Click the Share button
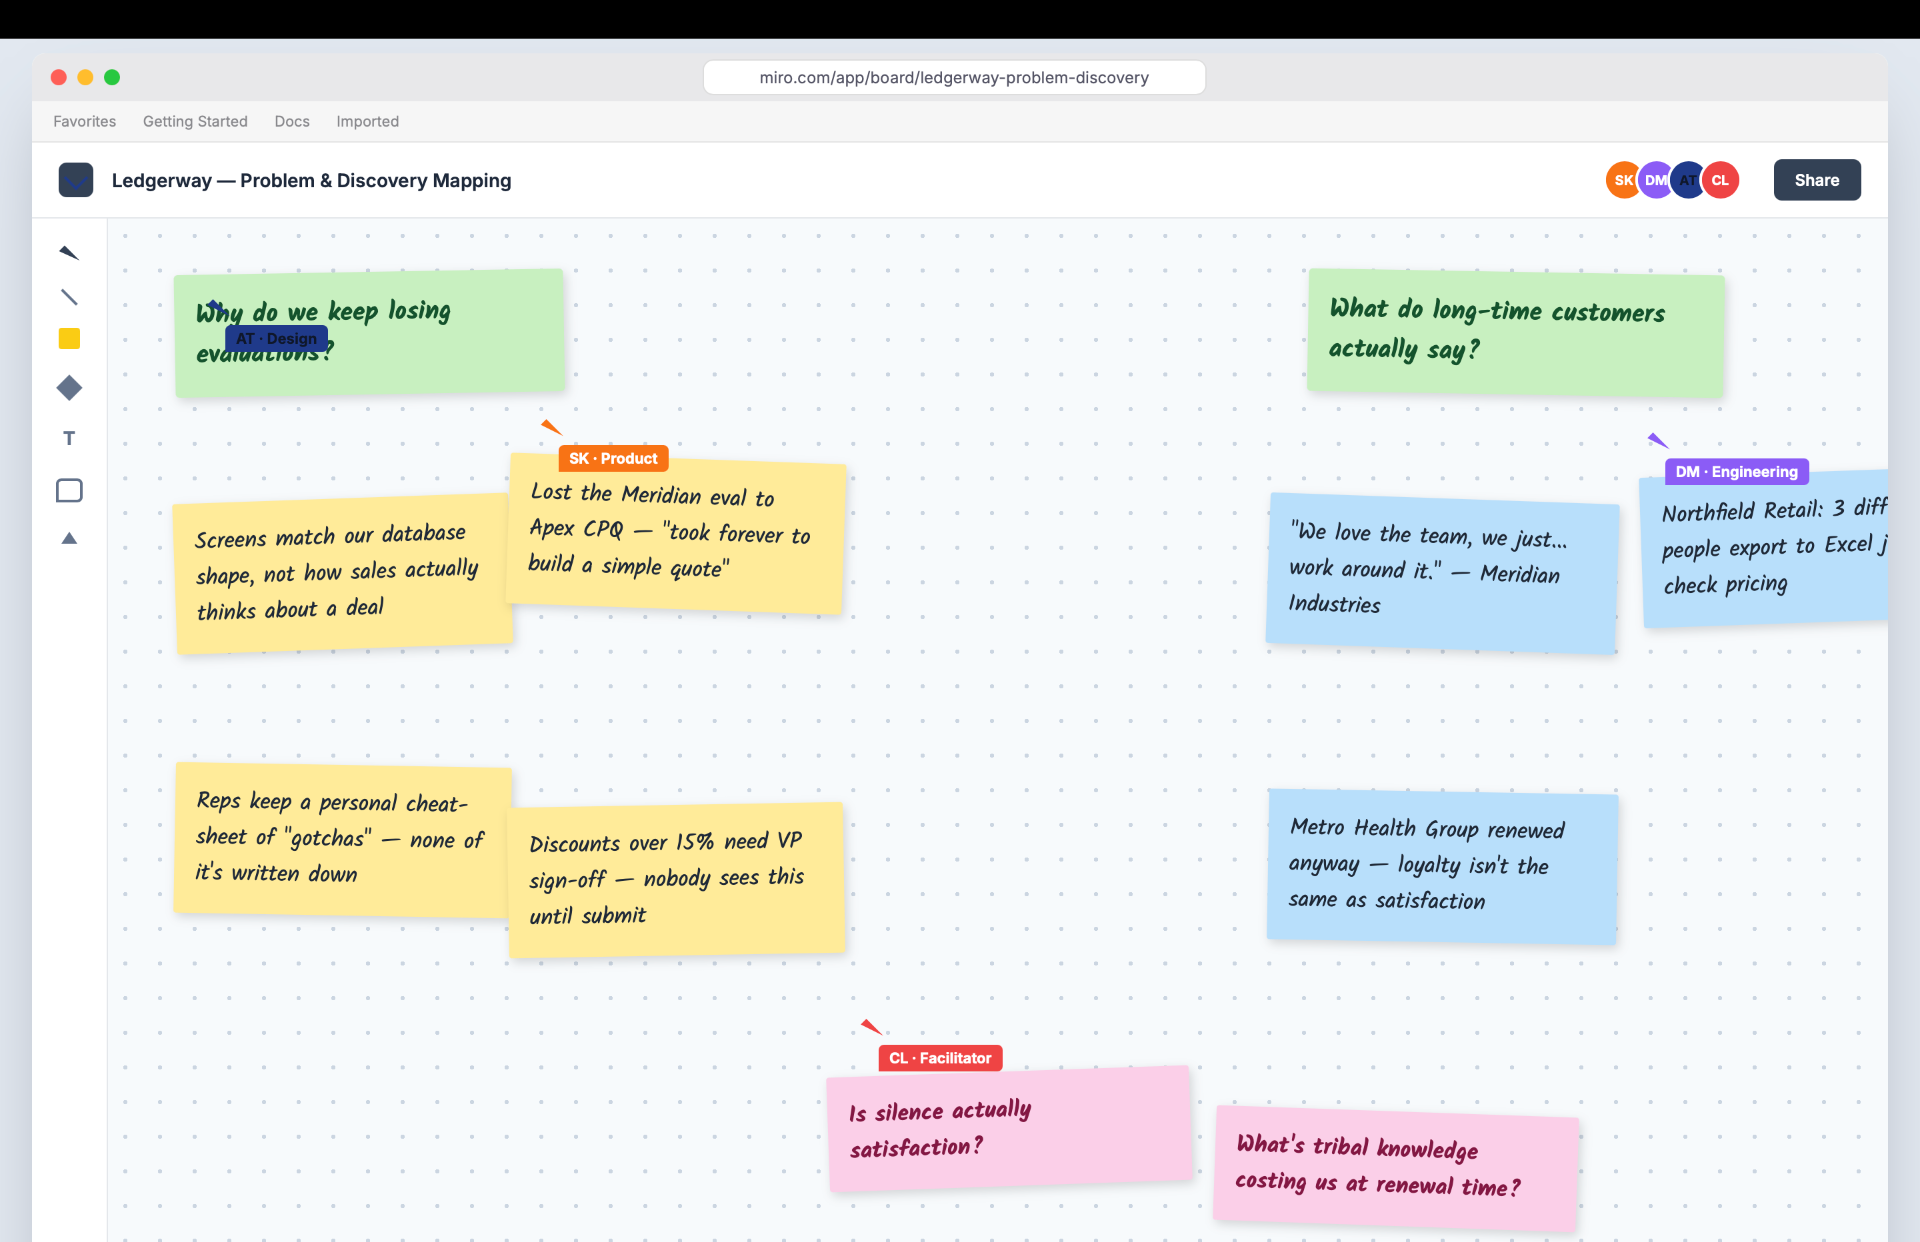 click(x=1817, y=180)
